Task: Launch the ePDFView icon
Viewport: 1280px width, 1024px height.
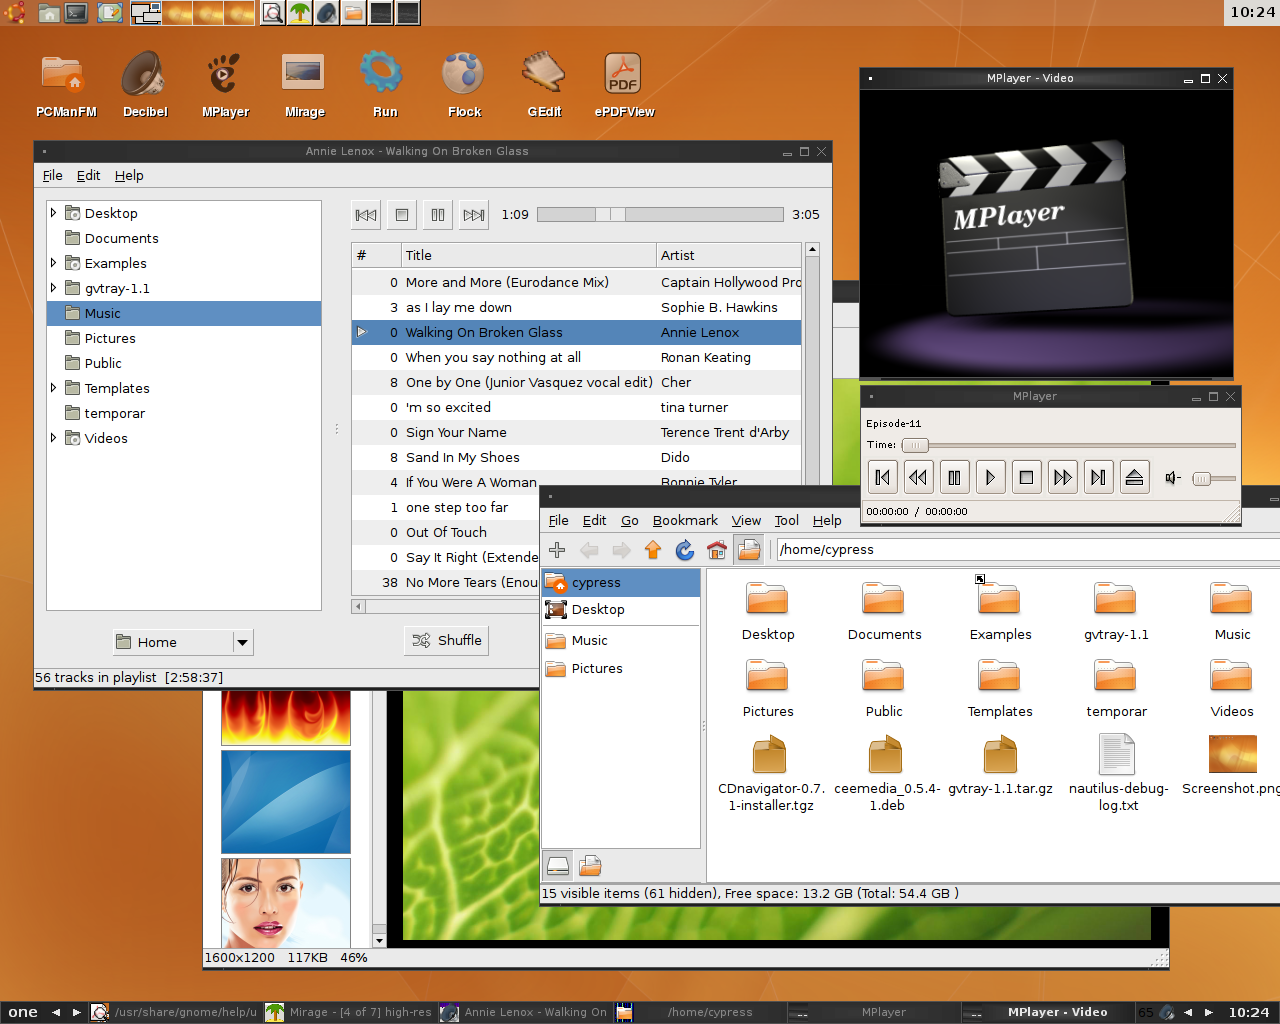Action: 624,84
